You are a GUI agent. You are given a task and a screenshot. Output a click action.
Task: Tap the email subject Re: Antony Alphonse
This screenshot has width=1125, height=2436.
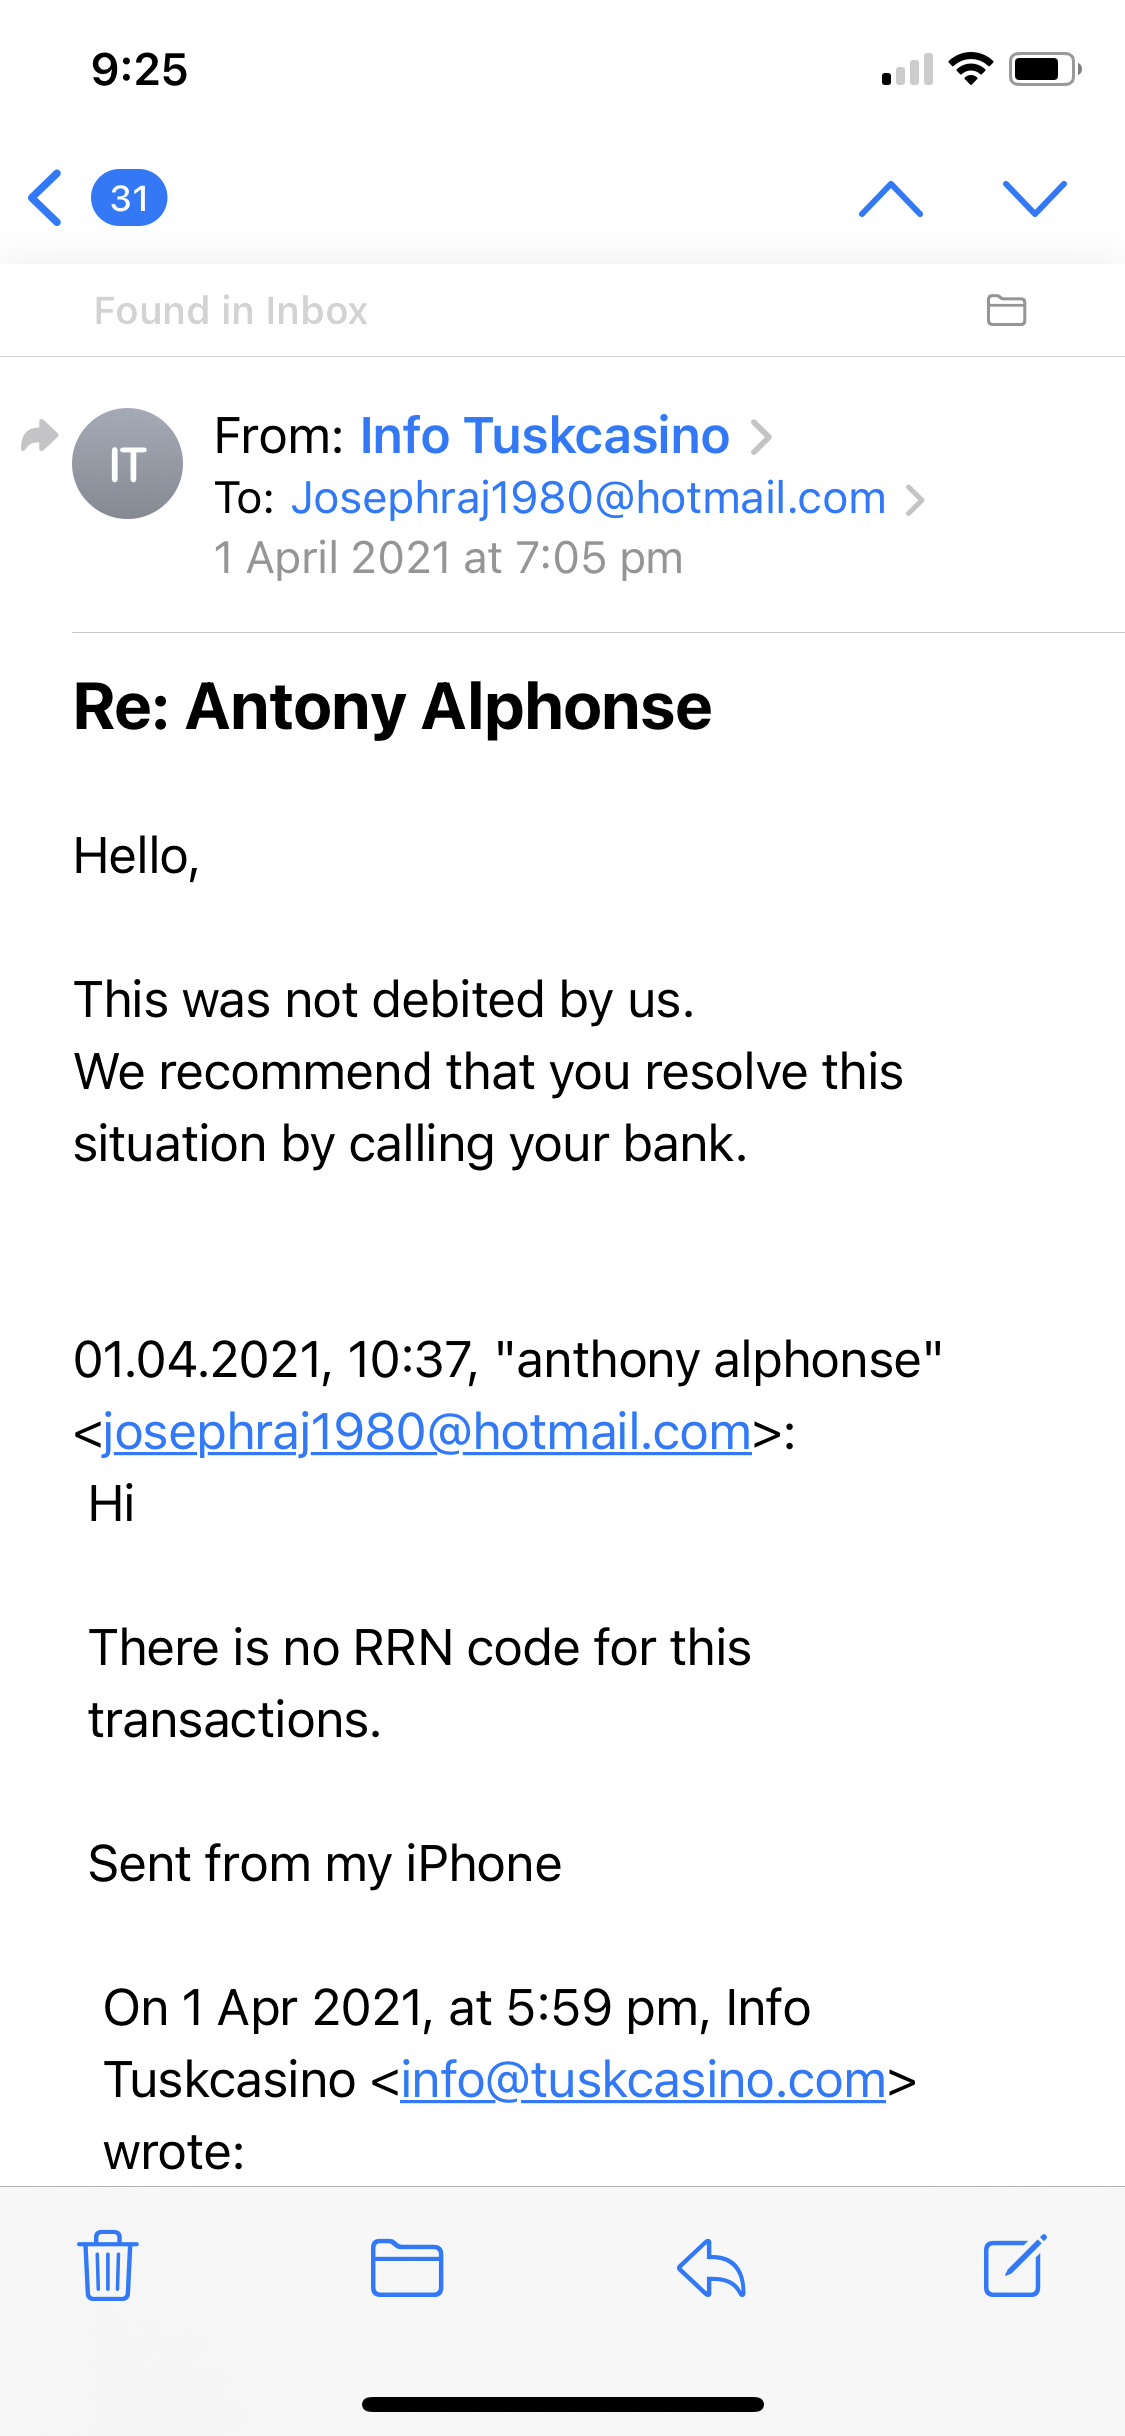pos(393,707)
